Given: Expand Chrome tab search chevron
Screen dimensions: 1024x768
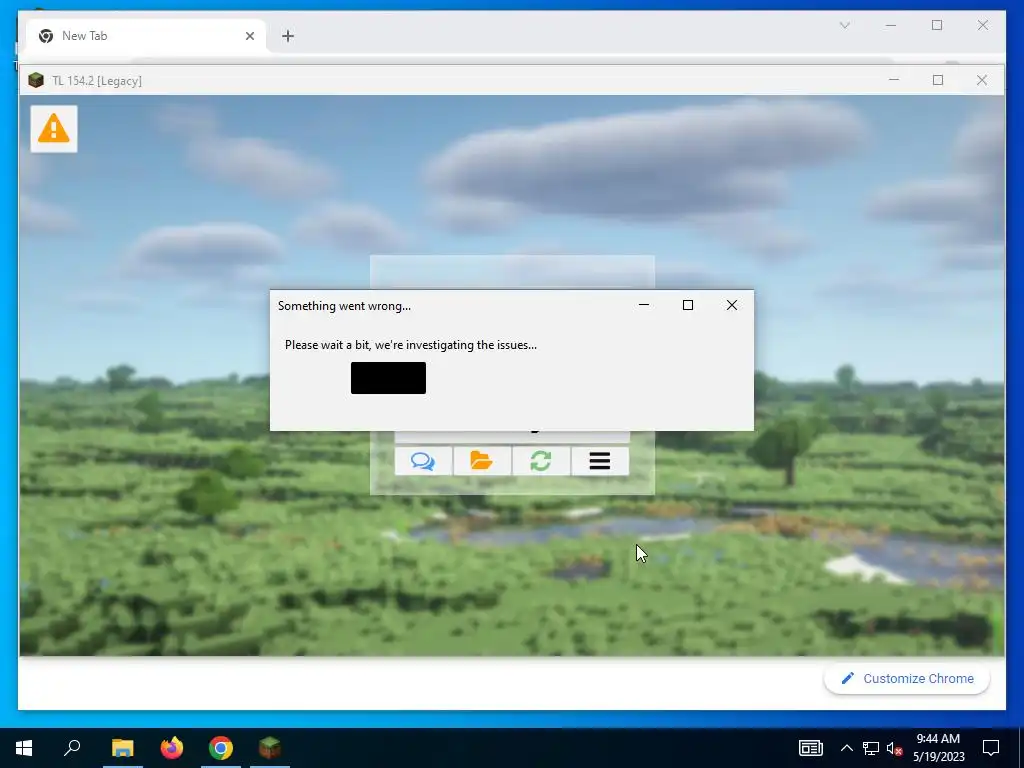Looking at the screenshot, I should [x=844, y=25].
